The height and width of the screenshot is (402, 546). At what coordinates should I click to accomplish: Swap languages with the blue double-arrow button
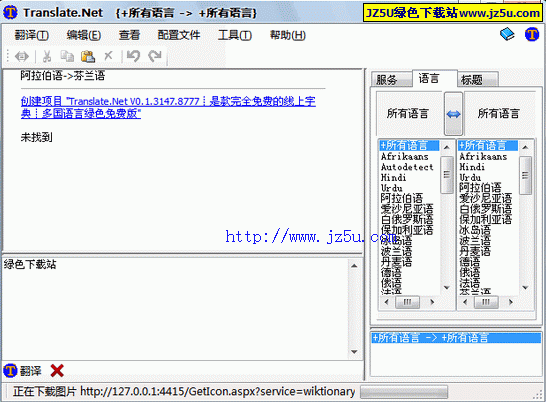click(453, 114)
